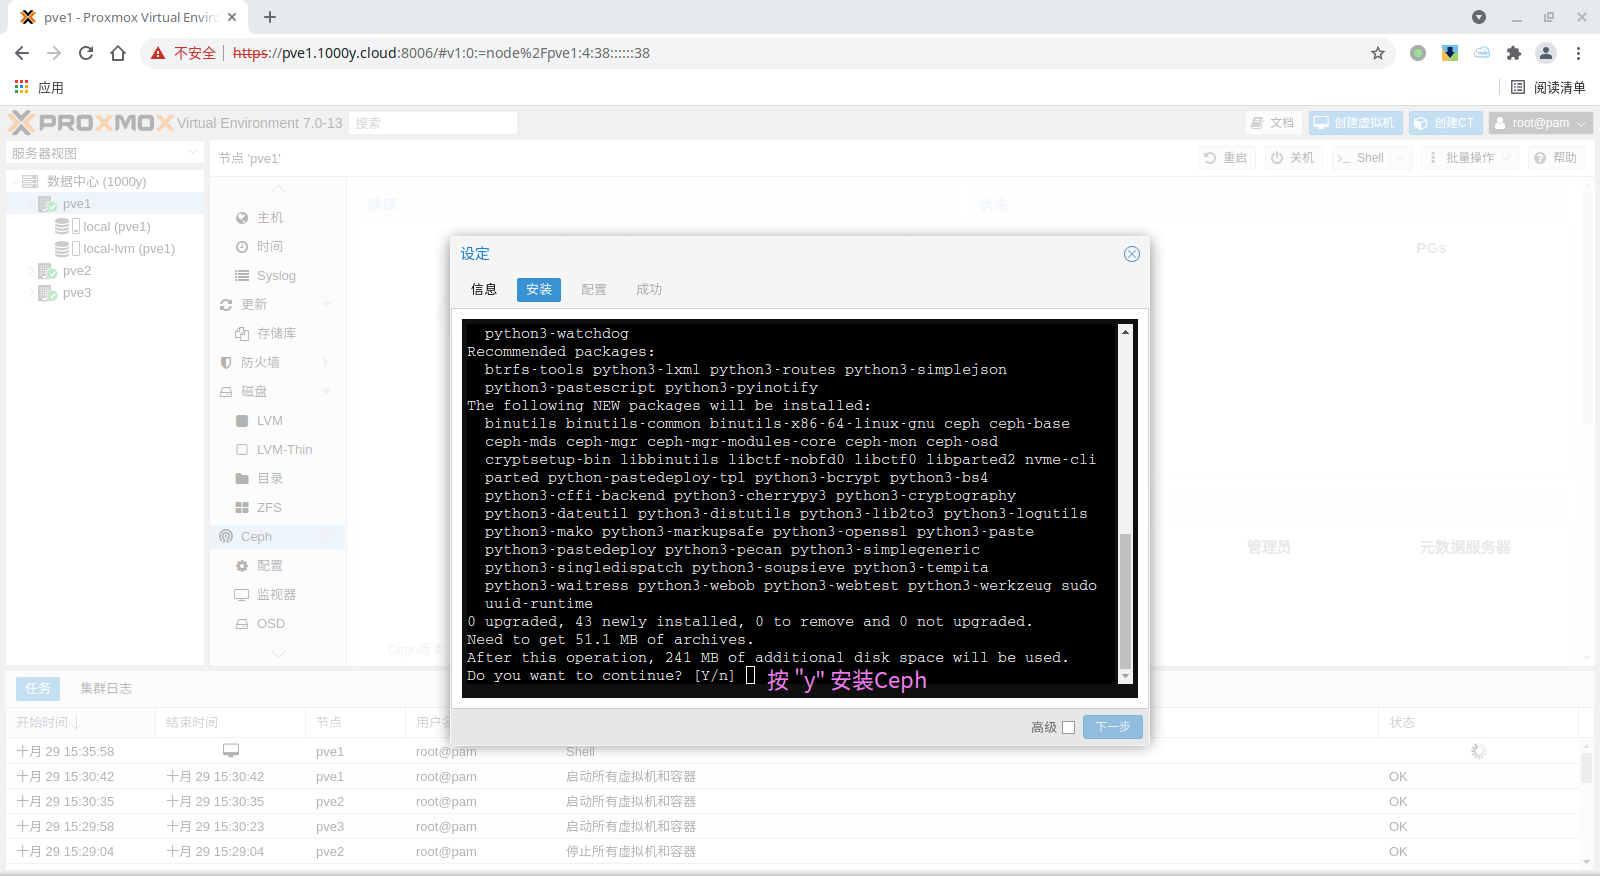
Task: Click the ZFS grid icon
Action: 242,508
